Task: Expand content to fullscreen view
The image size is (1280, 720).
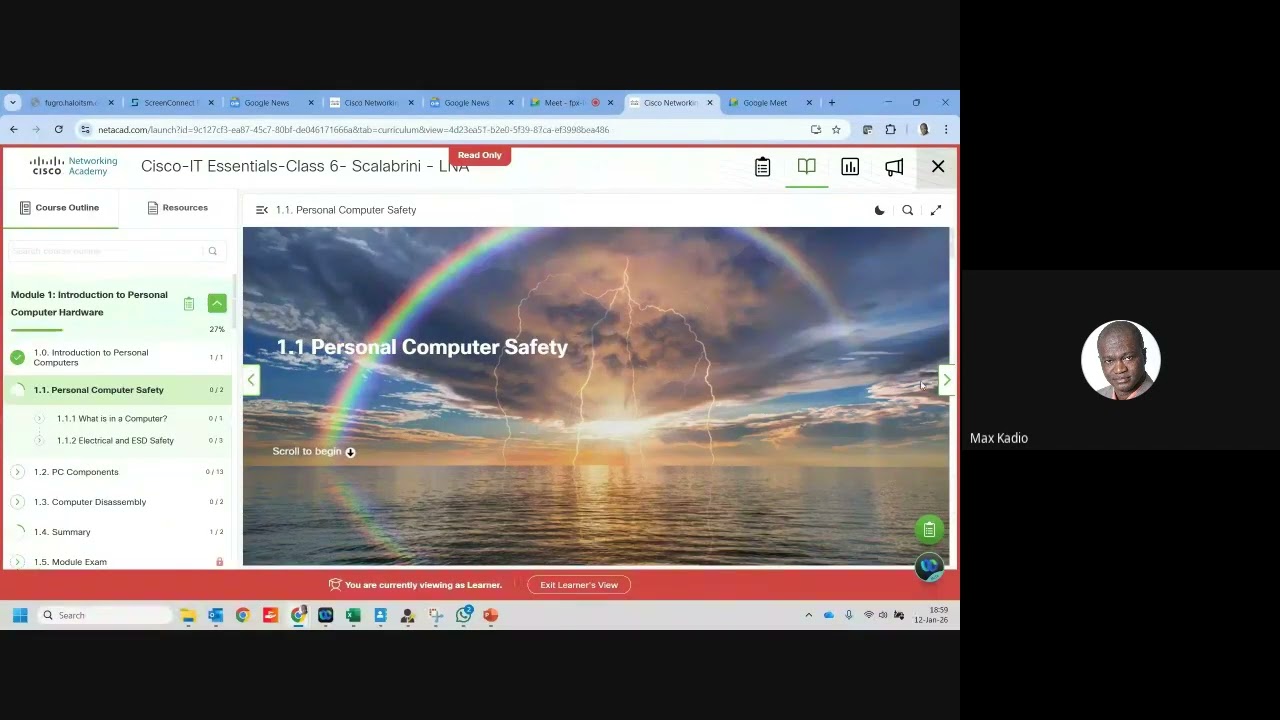Action: click(x=936, y=210)
